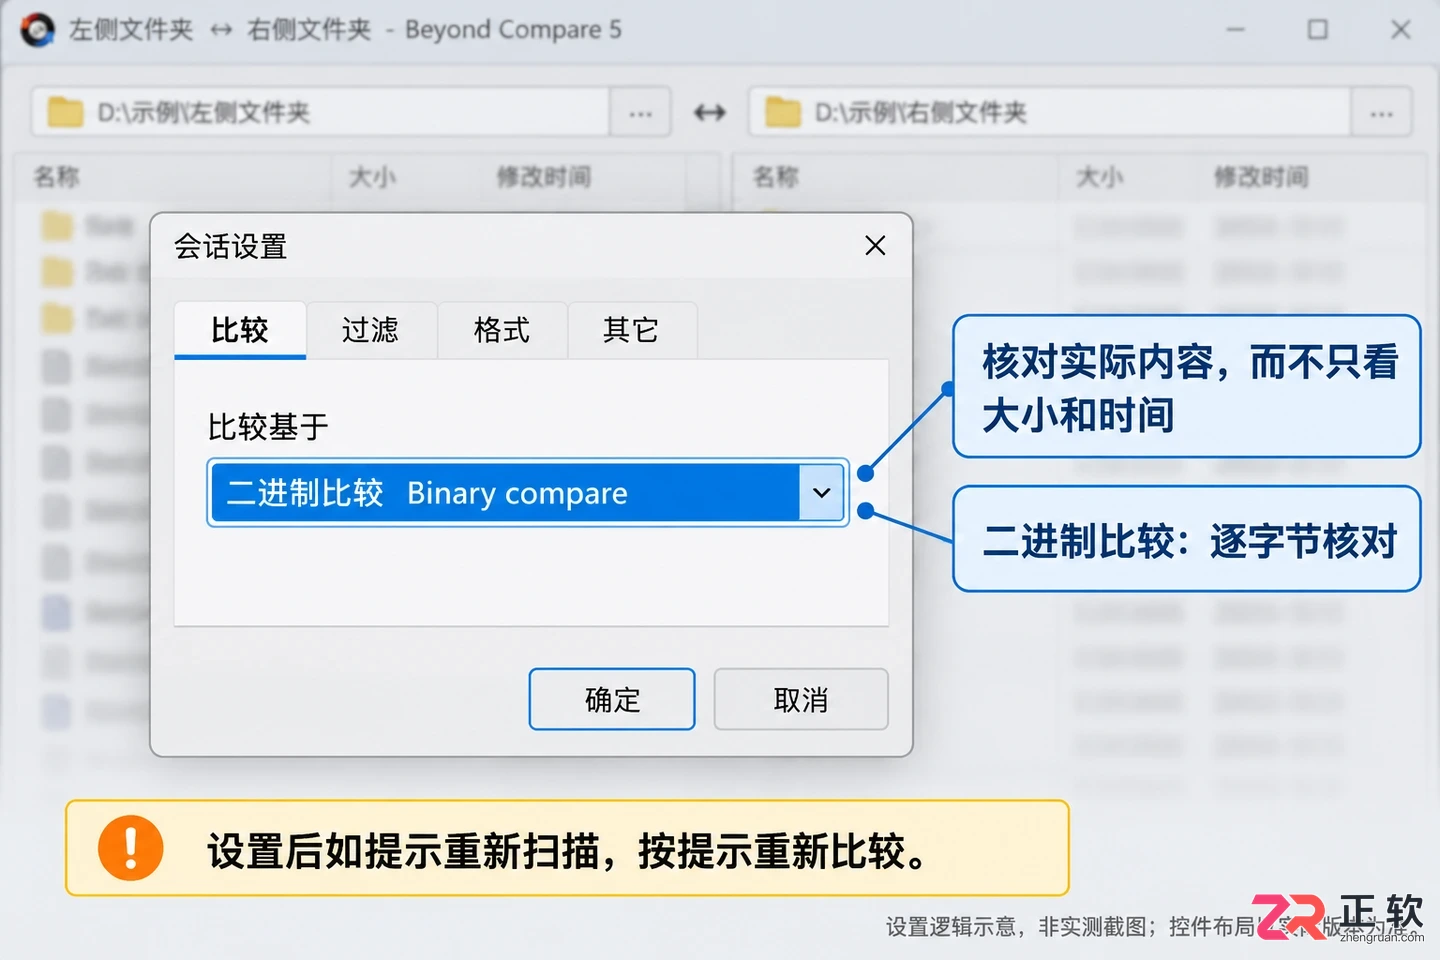This screenshot has height=960, width=1440.
Task: Open the right folder browse (…) button
Action: click(1381, 112)
